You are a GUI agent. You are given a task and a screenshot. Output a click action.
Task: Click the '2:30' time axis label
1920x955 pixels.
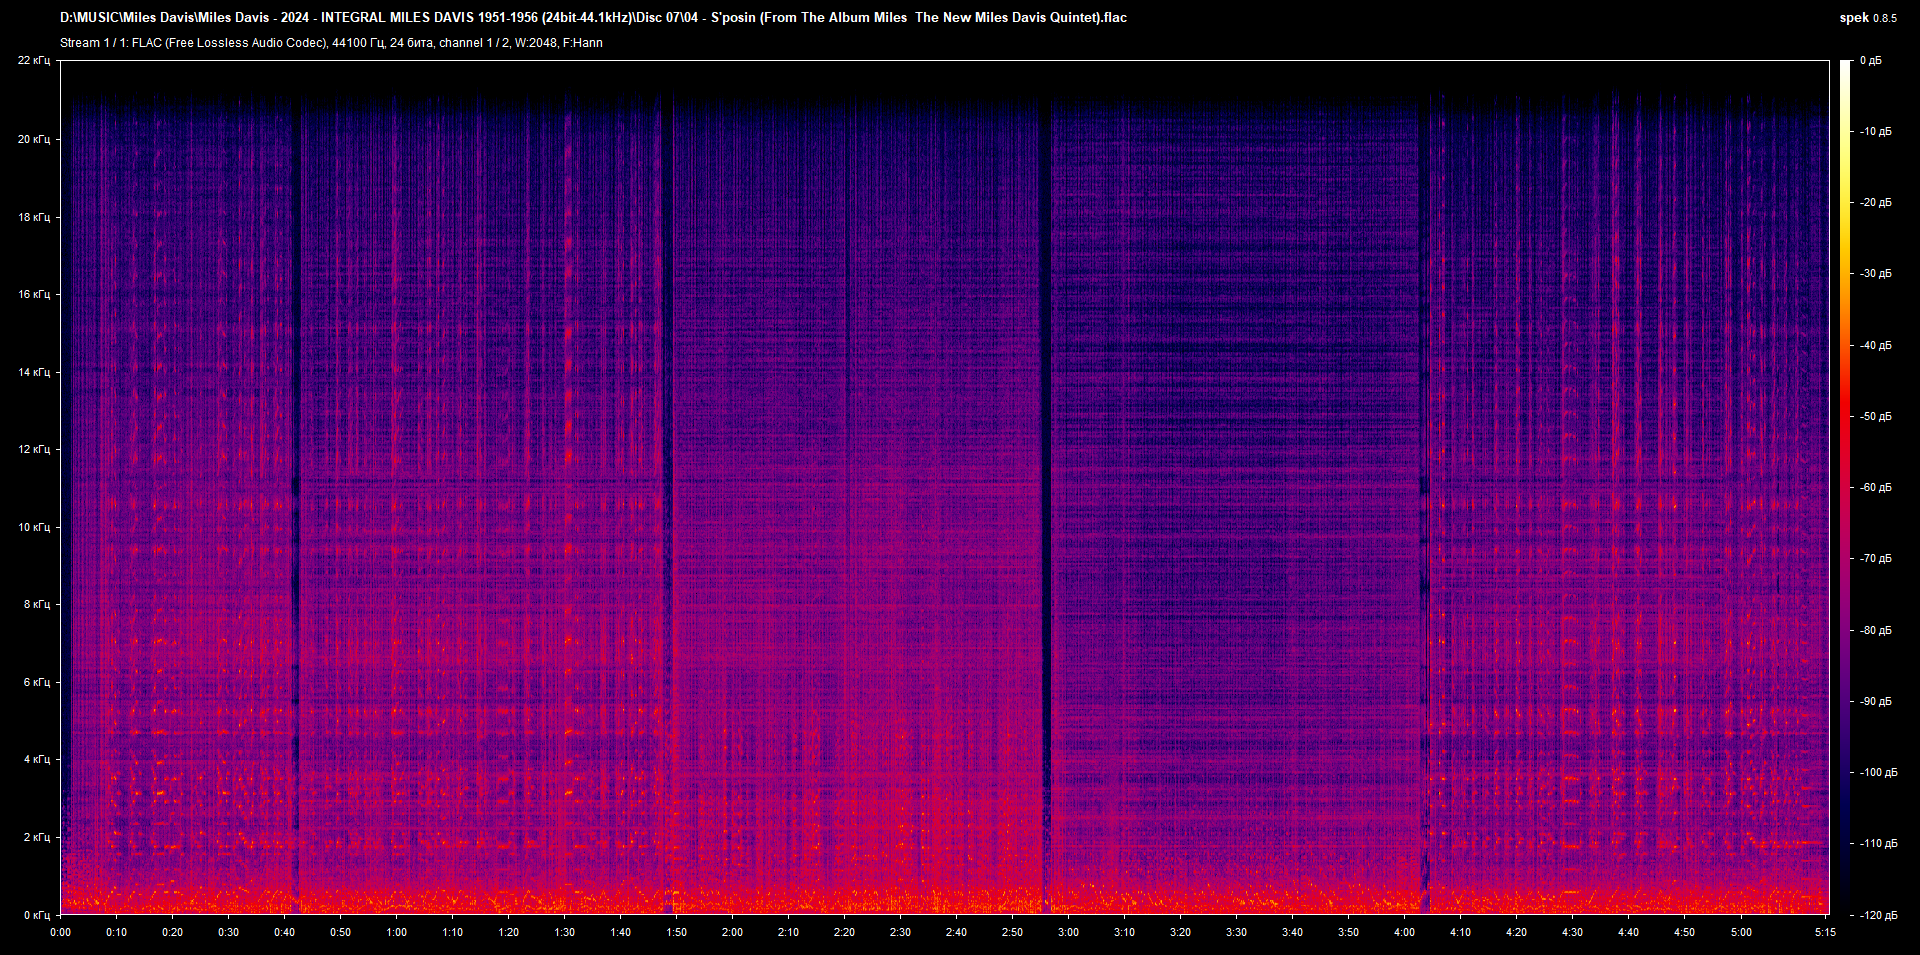(901, 932)
